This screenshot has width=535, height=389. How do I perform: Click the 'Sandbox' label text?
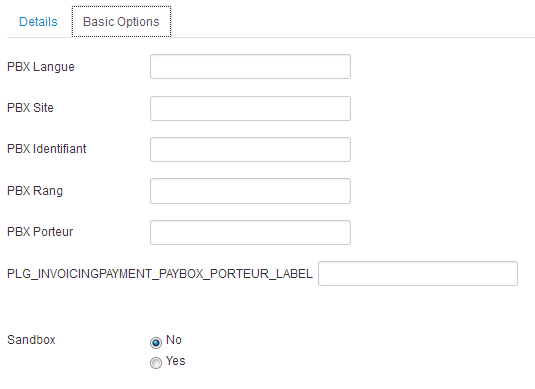31,340
